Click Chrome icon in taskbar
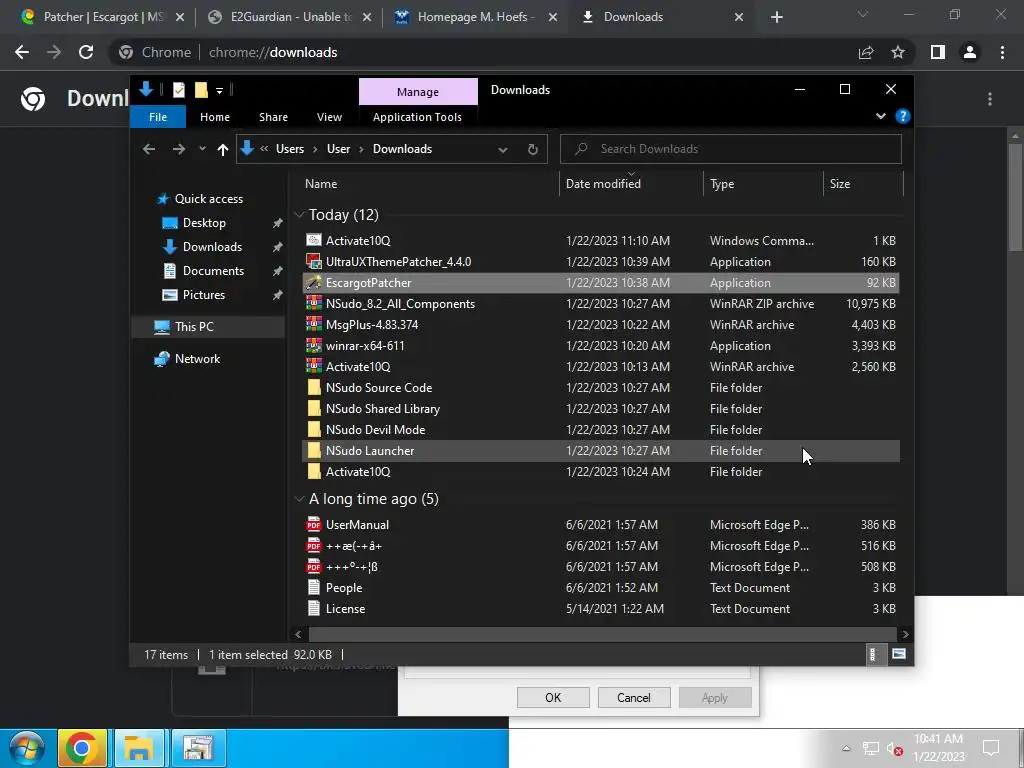 pos(82,748)
